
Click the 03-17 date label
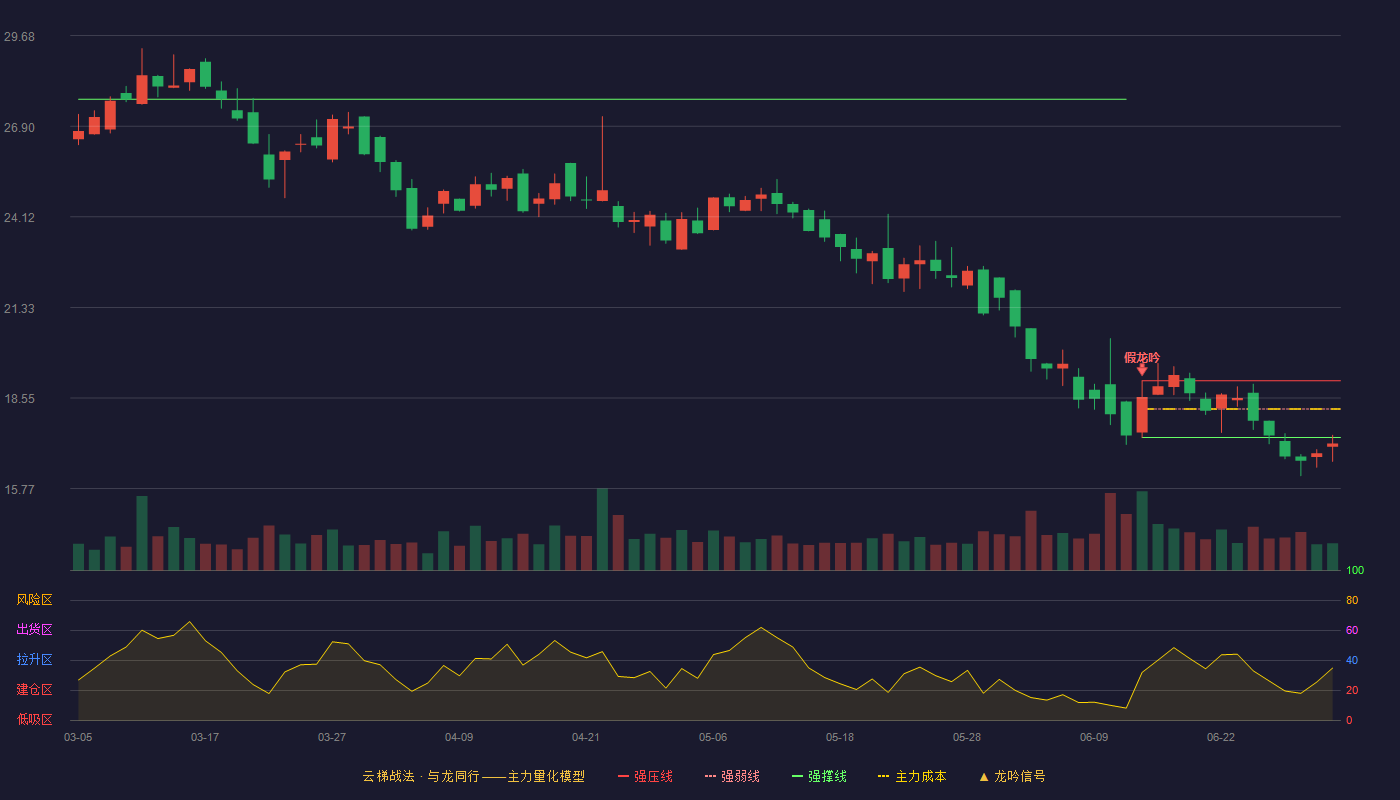205,737
